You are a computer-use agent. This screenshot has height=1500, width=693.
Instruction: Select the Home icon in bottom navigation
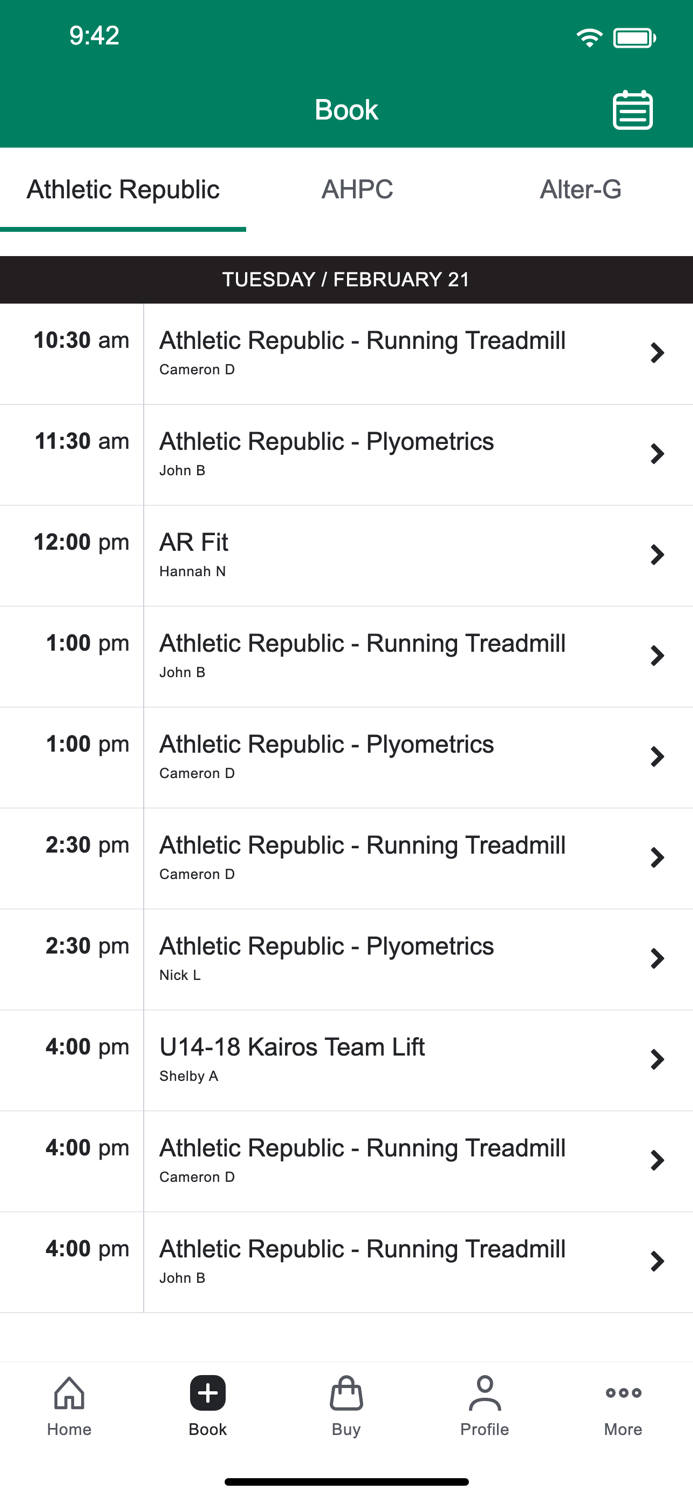pyautogui.click(x=68, y=1405)
